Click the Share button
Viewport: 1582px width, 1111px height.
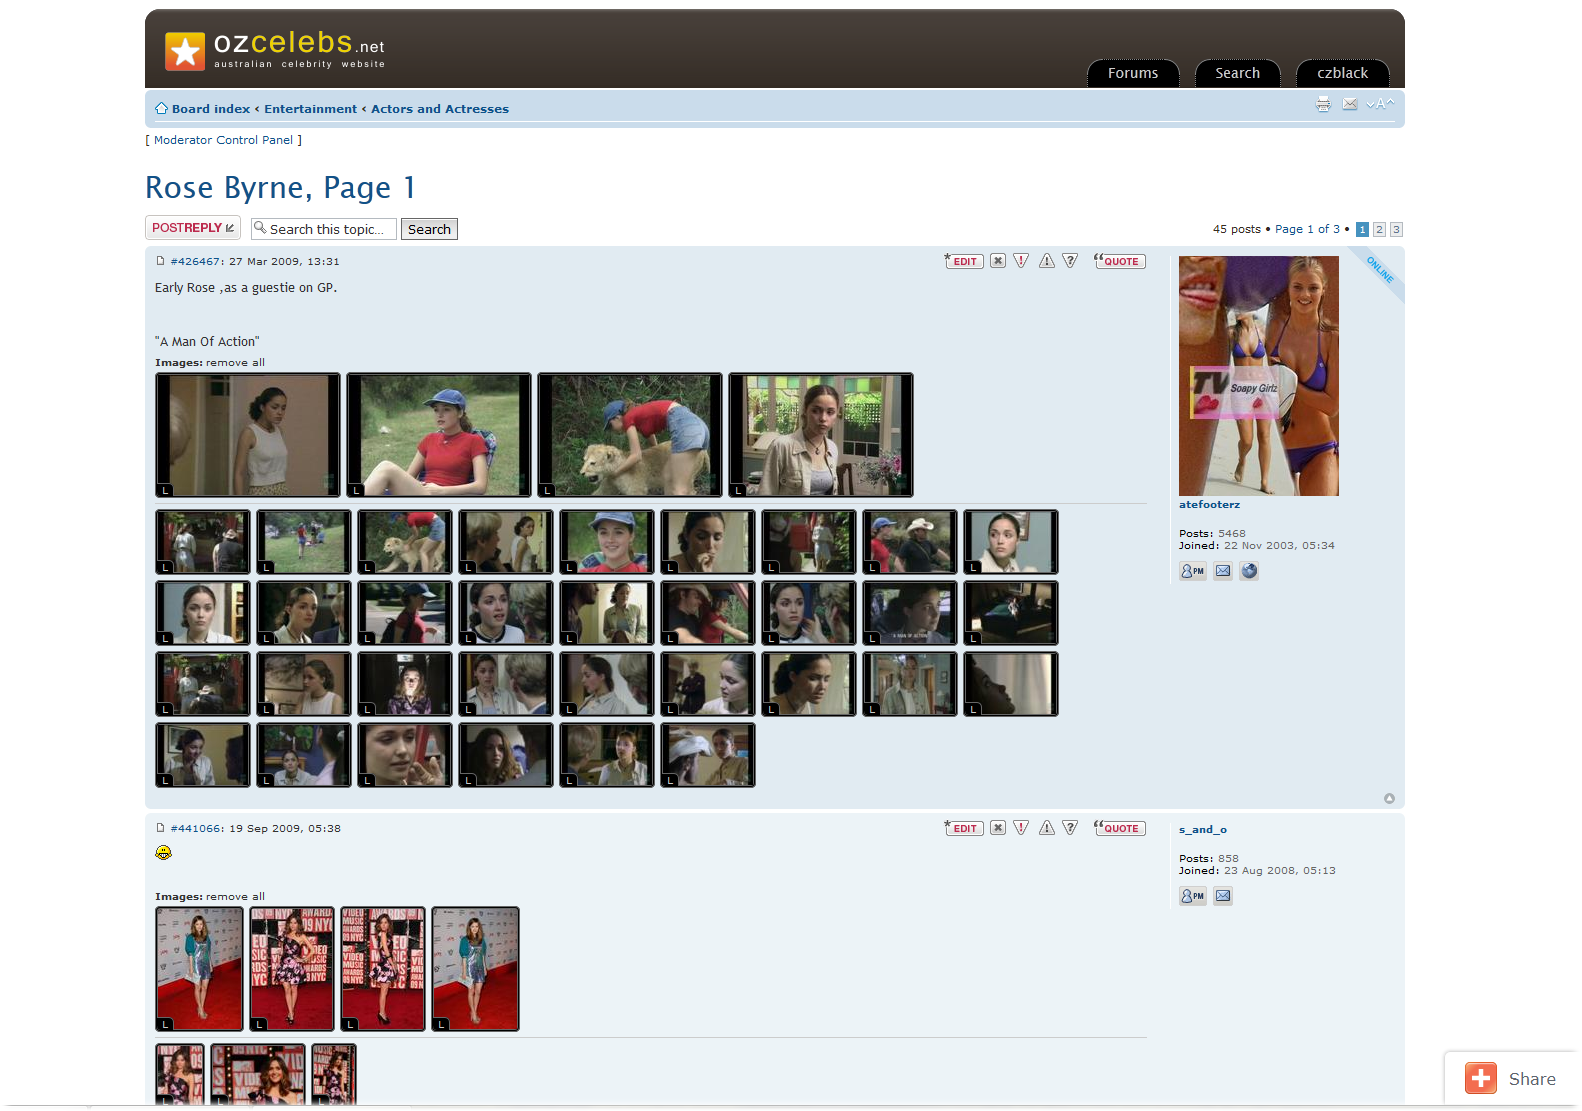1511,1079
